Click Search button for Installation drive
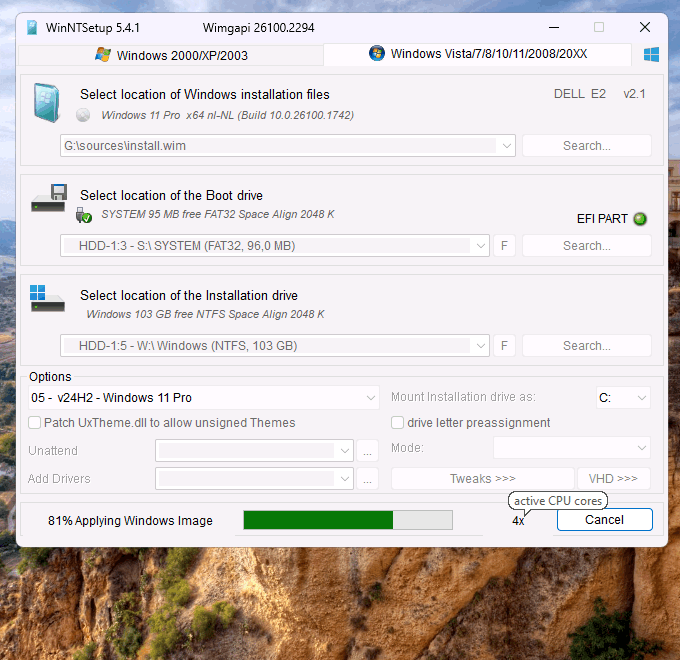Image resolution: width=680 pixels, height=660 pixels. (586, 346)
